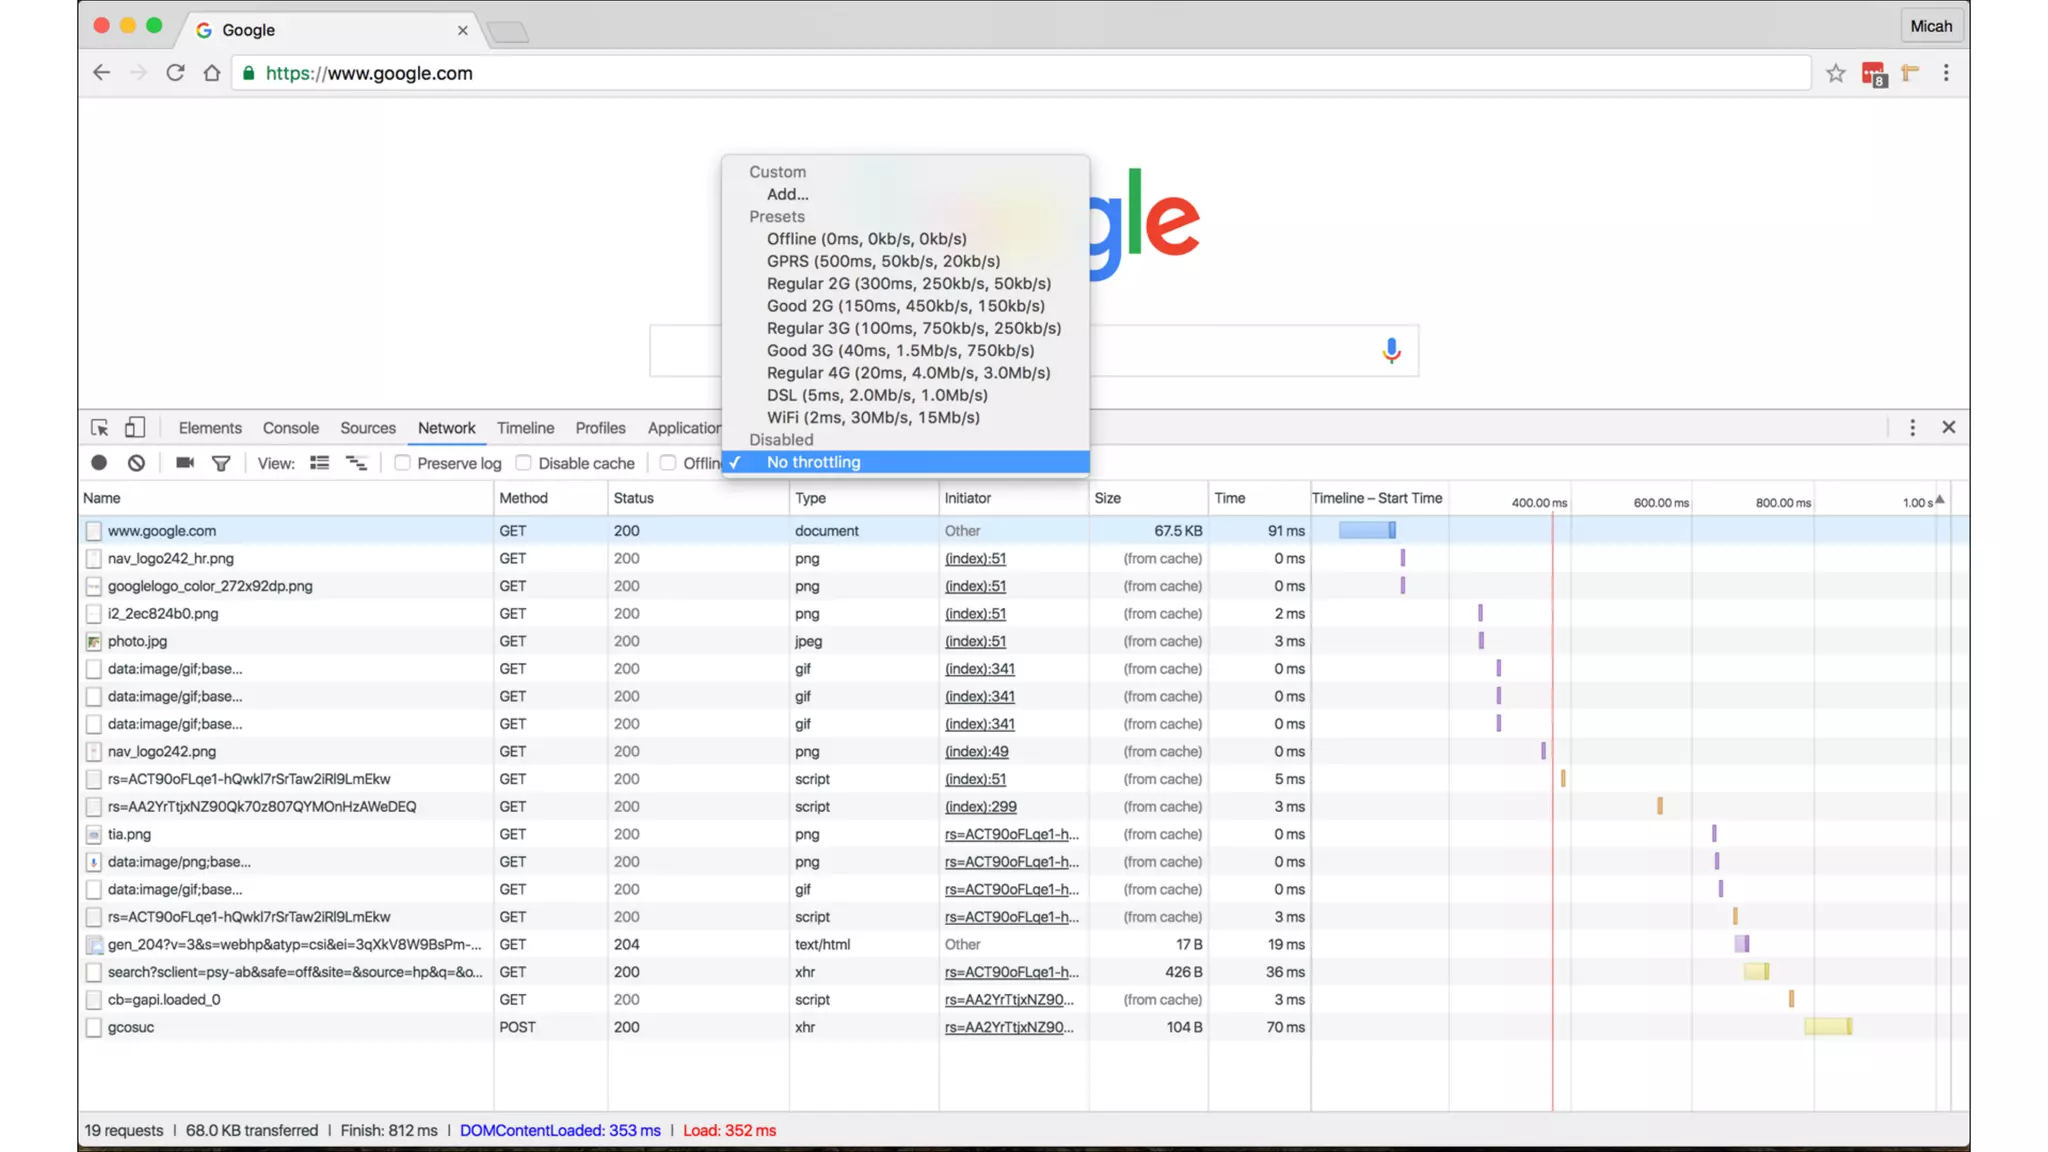Screen dimensions: 2048x1152
Task: Enable the Preserve log checkbox
Action: tap(403, 463)
